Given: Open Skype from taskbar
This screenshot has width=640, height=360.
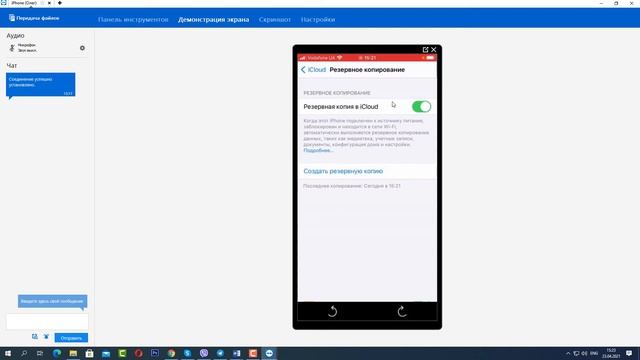Looking at the screenshot, I should [x=187, y=353].
